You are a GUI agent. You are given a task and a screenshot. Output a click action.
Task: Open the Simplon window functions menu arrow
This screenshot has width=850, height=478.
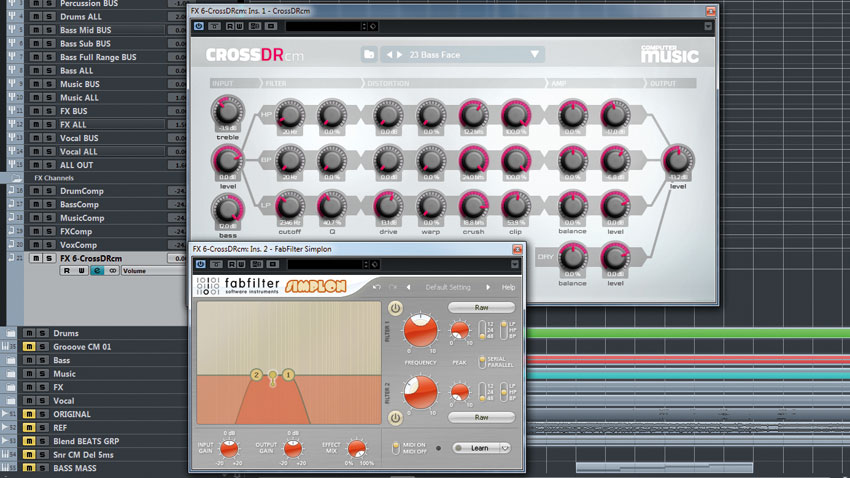coord(514,264)
